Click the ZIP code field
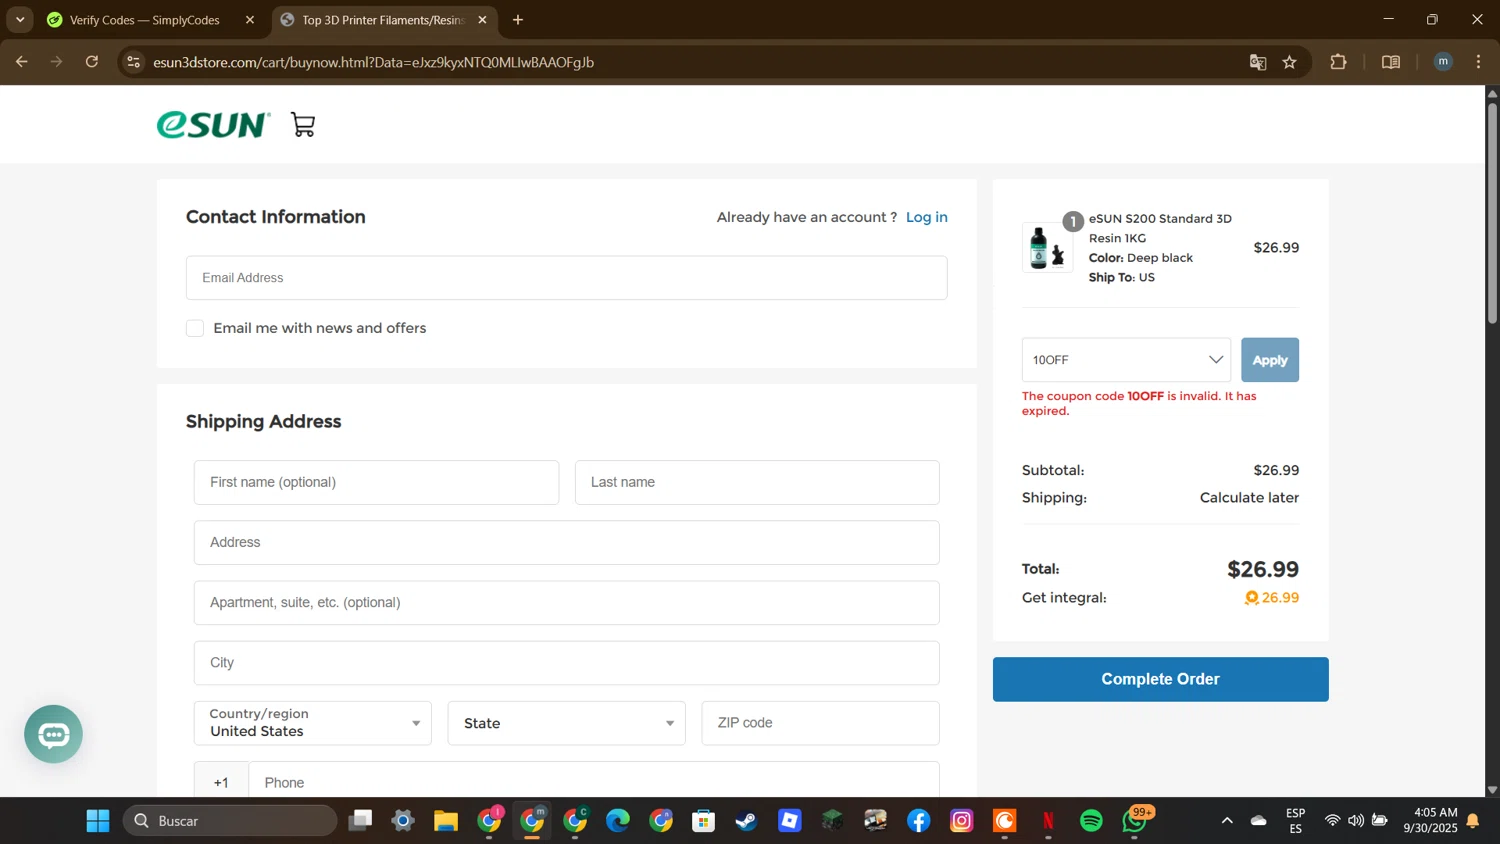Viewport: 1500px width, 844px height. point(820,723)
